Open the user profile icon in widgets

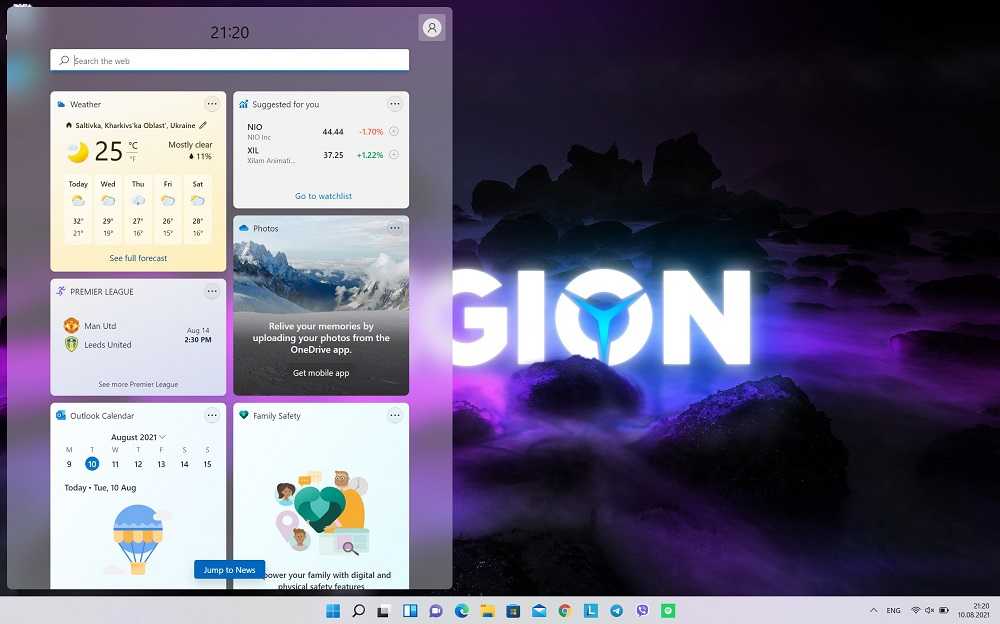click(432, 28)
